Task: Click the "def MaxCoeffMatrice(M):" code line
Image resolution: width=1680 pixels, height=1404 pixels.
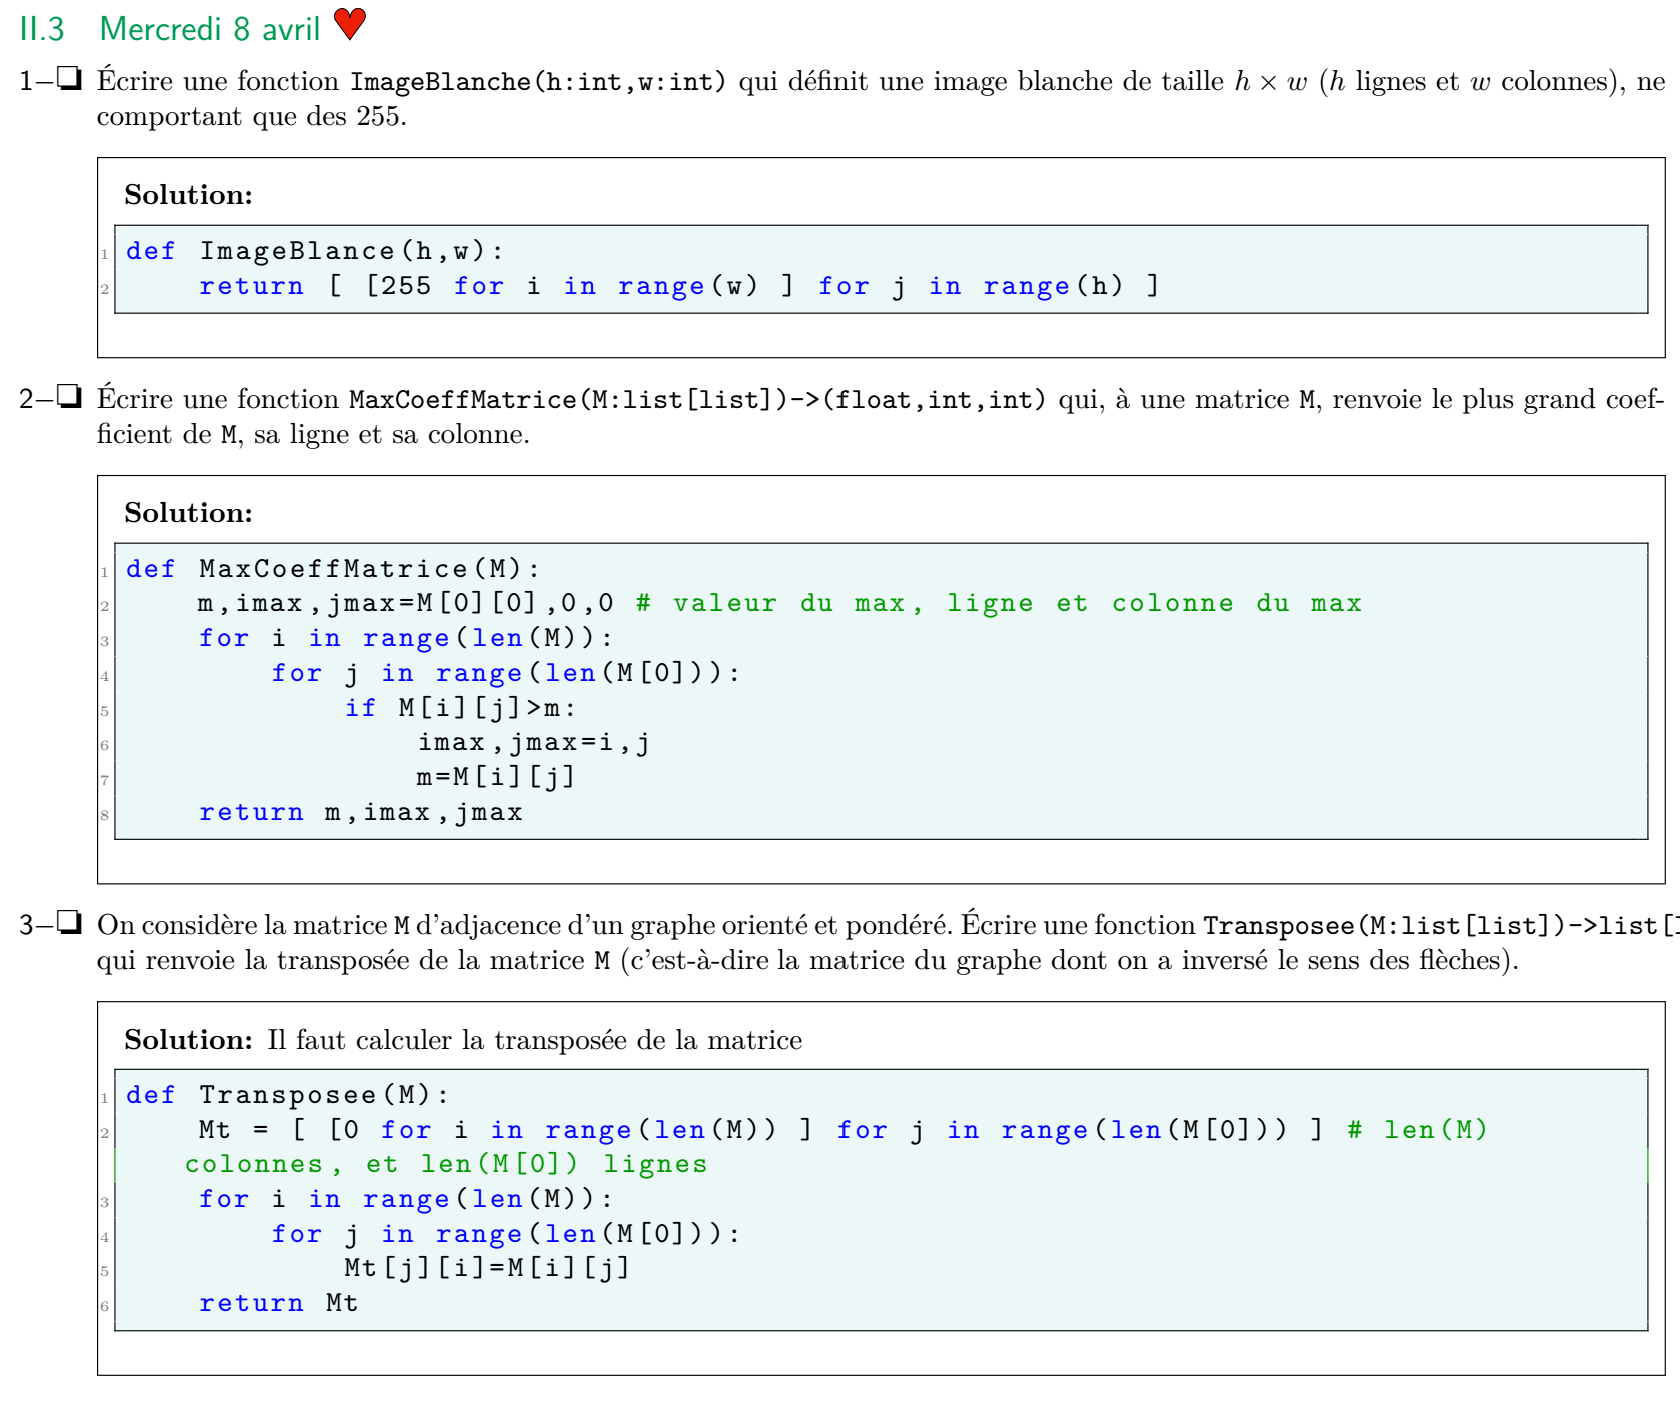Action: pyautogui.click(x=332, y=569)
